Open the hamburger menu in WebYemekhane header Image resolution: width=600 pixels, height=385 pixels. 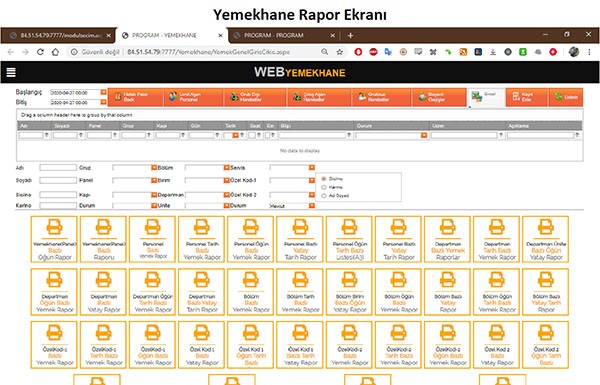pos(11,72)
